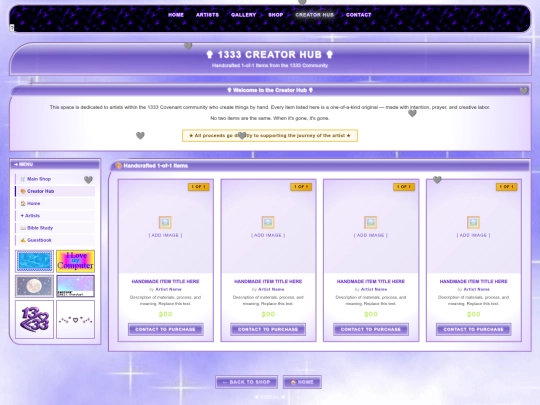
Task: Click second card's Artist Name
Action: 271,289
